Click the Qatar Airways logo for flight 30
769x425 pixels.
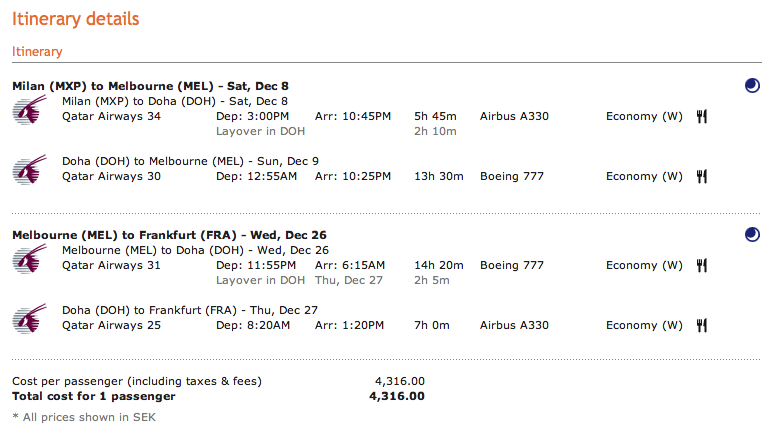[31, 170]
